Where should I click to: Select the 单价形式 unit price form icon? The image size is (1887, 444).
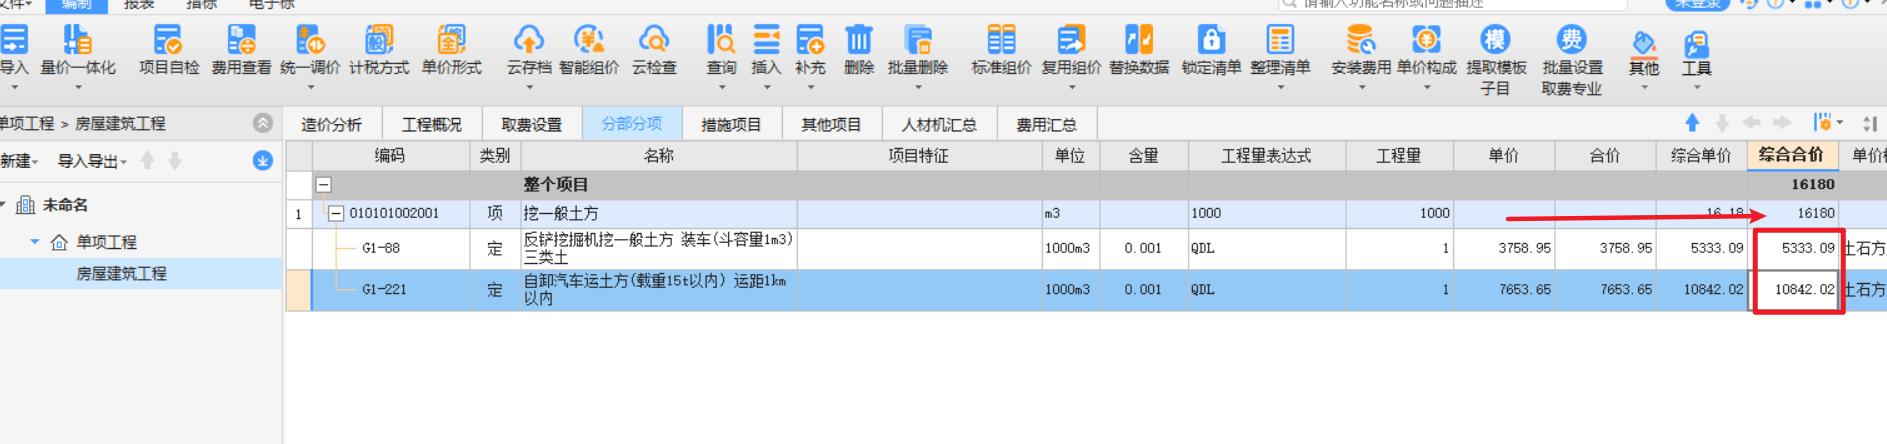(x=451, y=40)
